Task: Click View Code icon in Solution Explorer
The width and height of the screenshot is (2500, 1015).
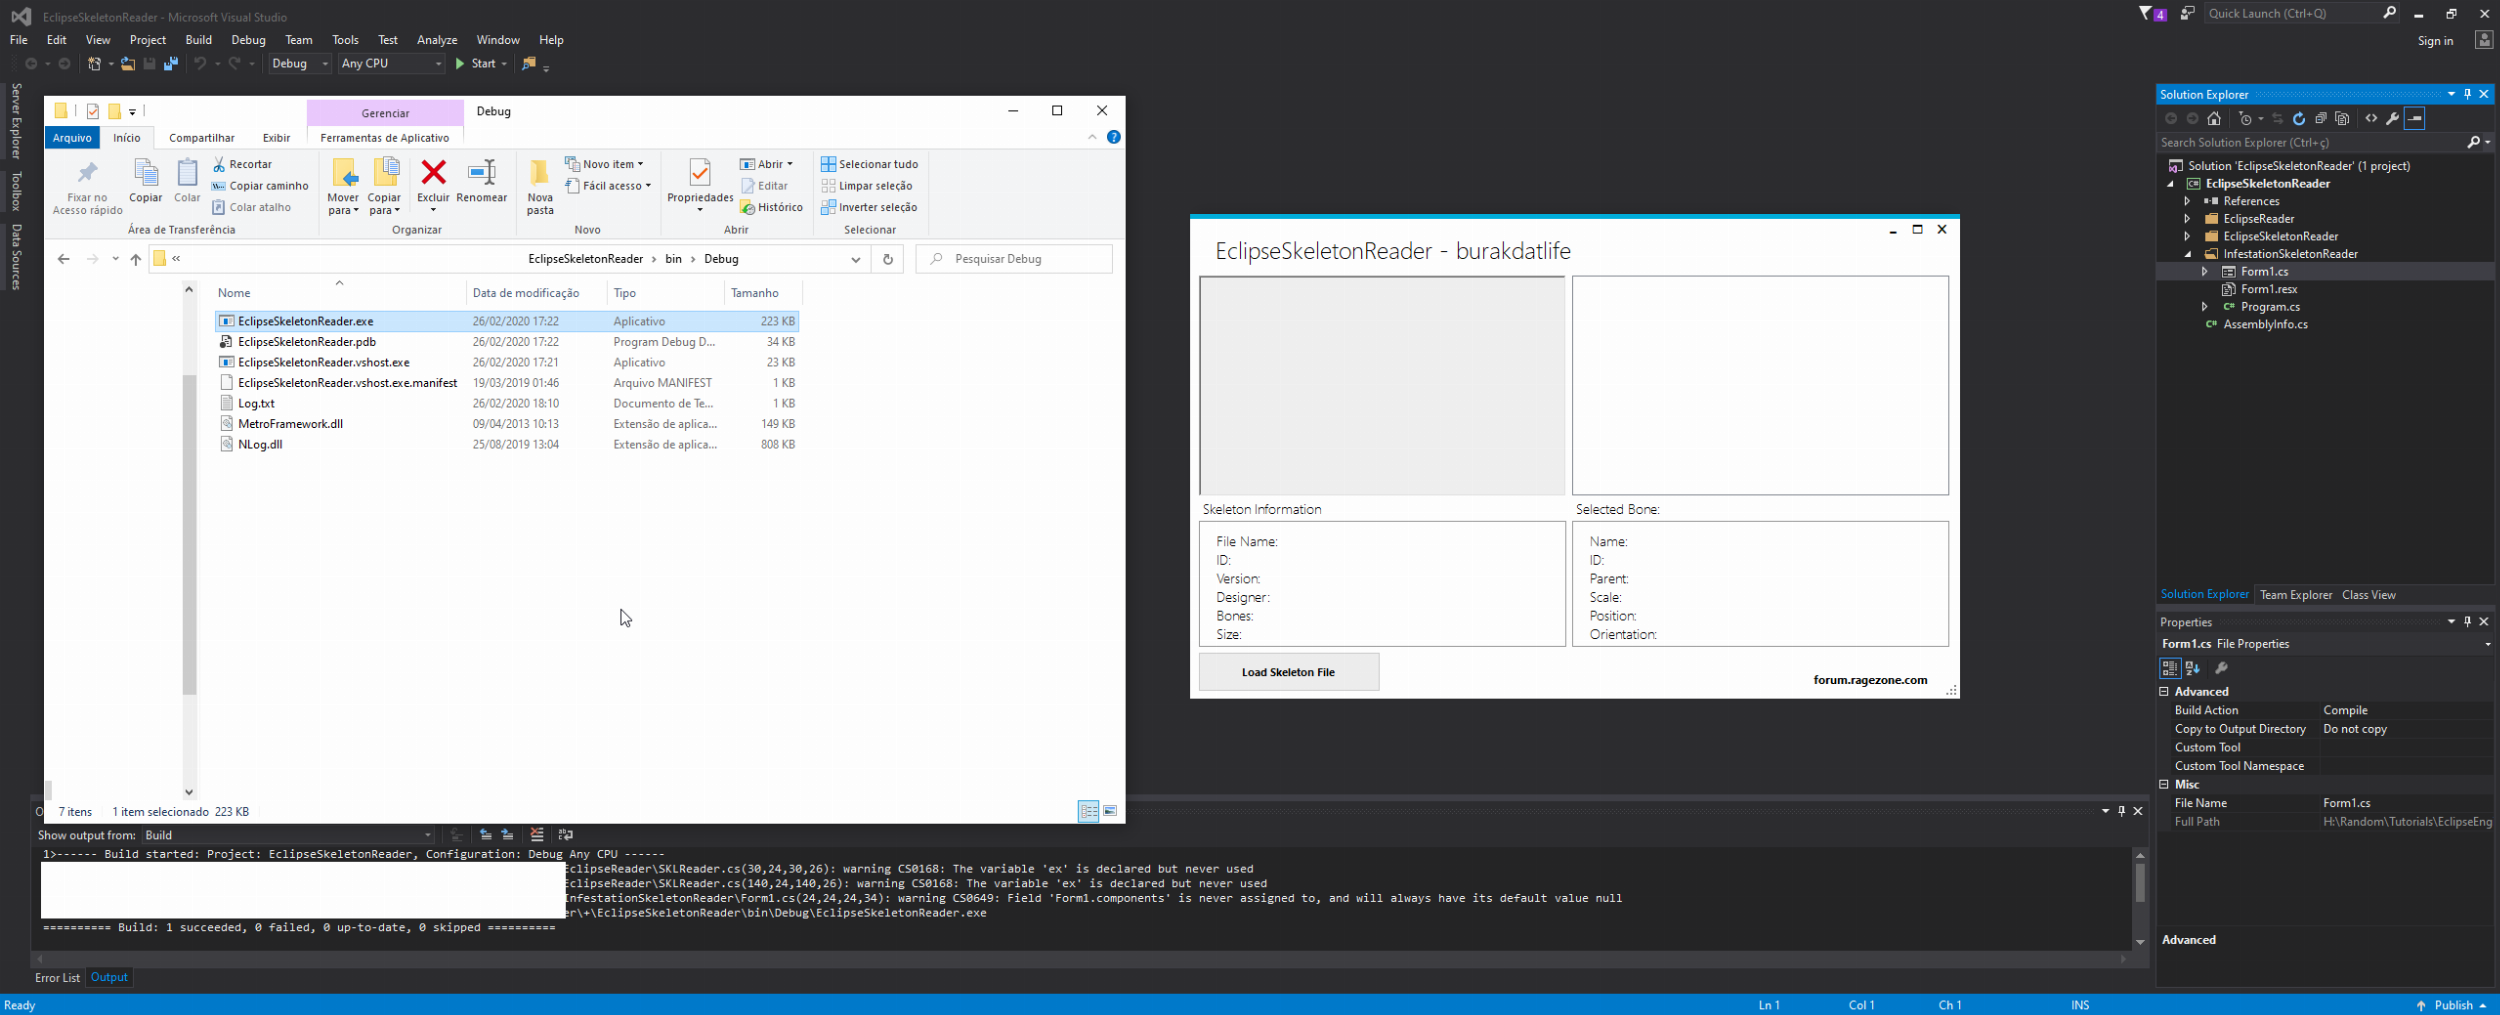Action: pyautogui.click(x=2371, y=118)
